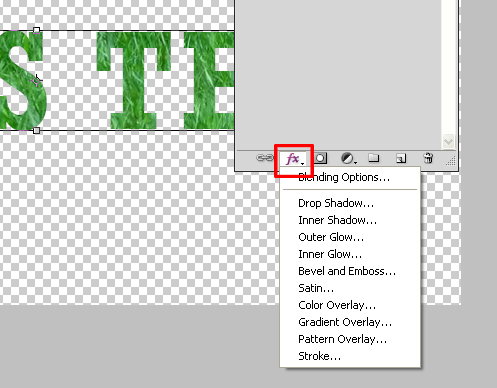Choose Blending Options from the menu
Screen dimensions: 497x388
tap(344, 177)
